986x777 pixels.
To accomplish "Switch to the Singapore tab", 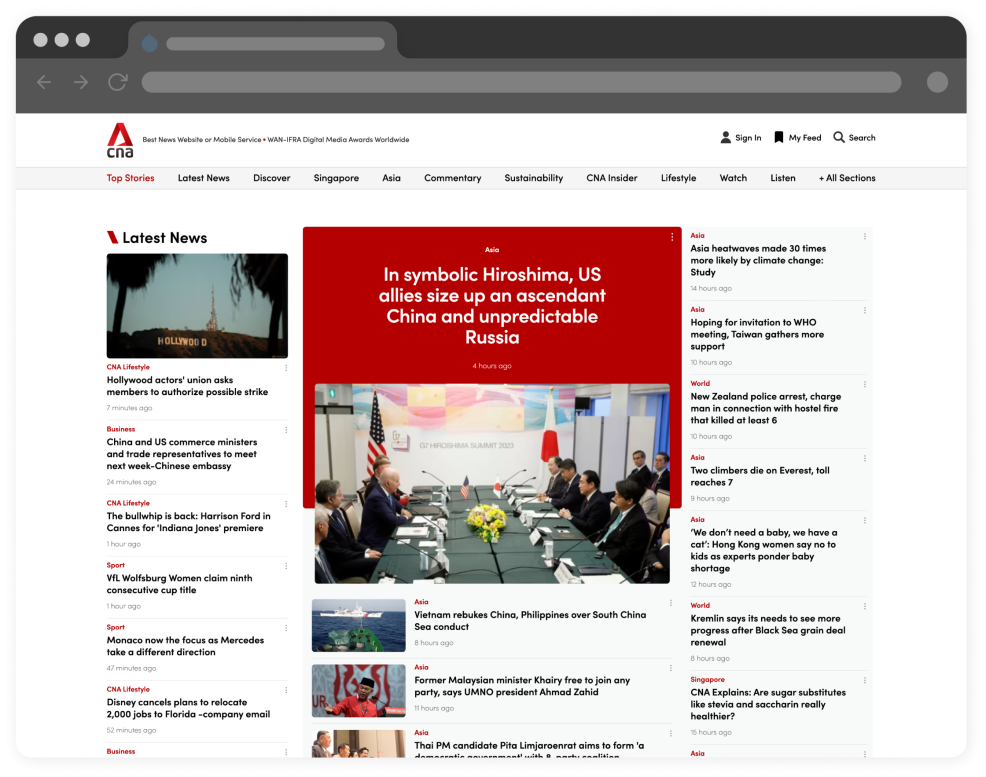I will (x=336, y=178).
